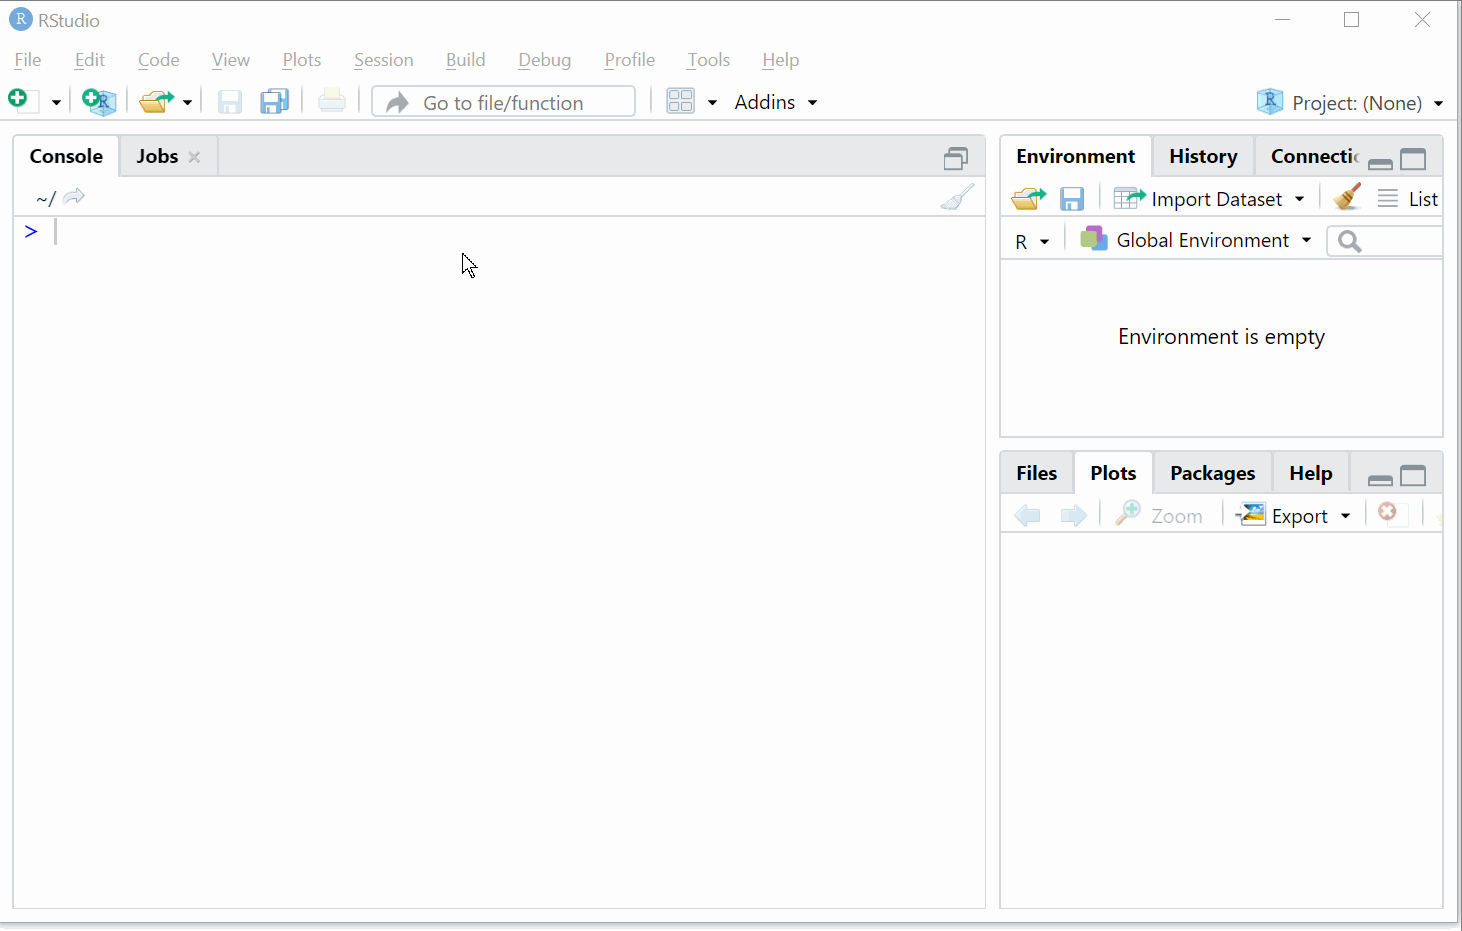Screen dimensions: 1462x931
Task: Click into the console prompt line
Action: click(500, 232)
